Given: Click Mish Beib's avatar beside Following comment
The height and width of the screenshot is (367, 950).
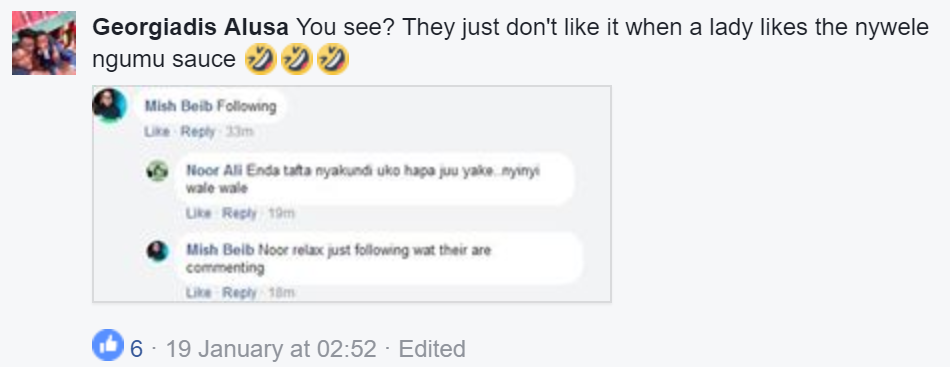Looking at the screenshot, I should pyautogui.click(x=110, y=105).
